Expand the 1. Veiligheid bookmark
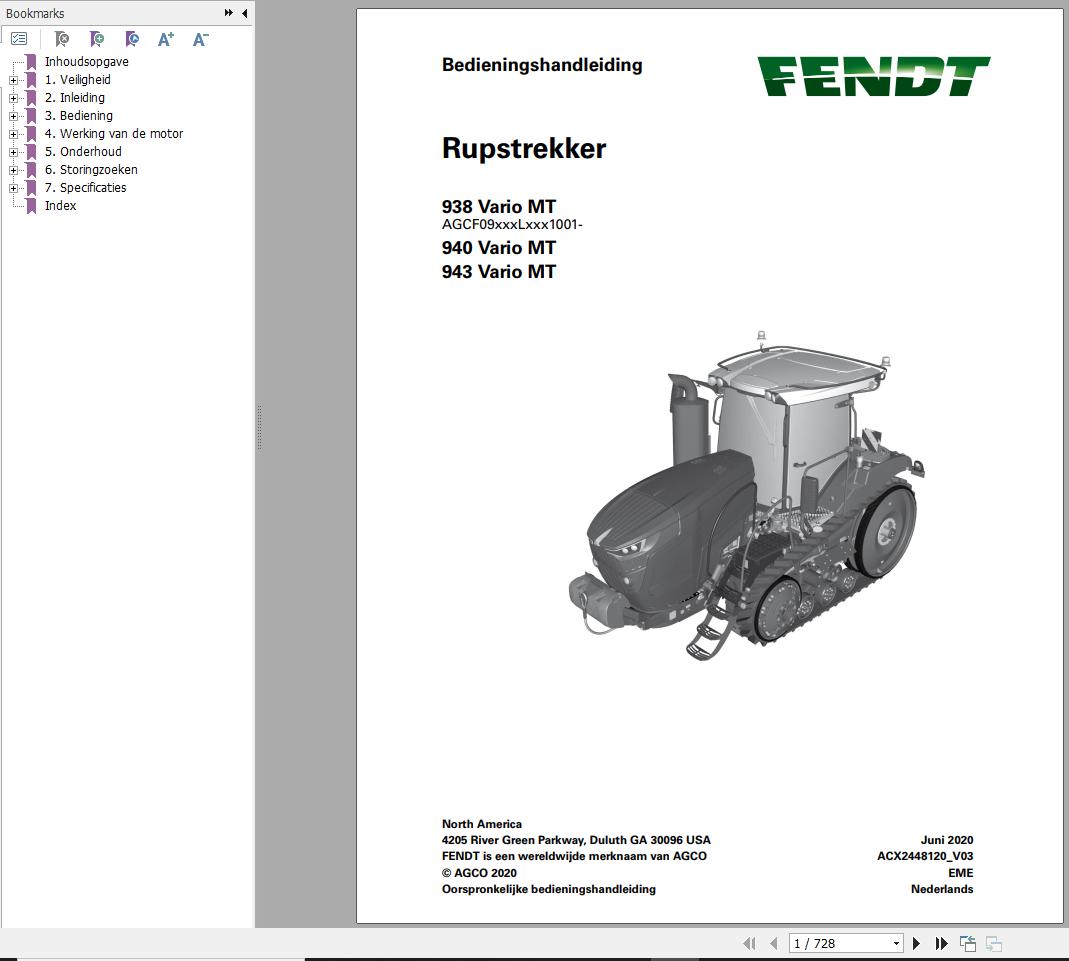The width and height of the screenshot is (1069, 961). tap(13, 80)
